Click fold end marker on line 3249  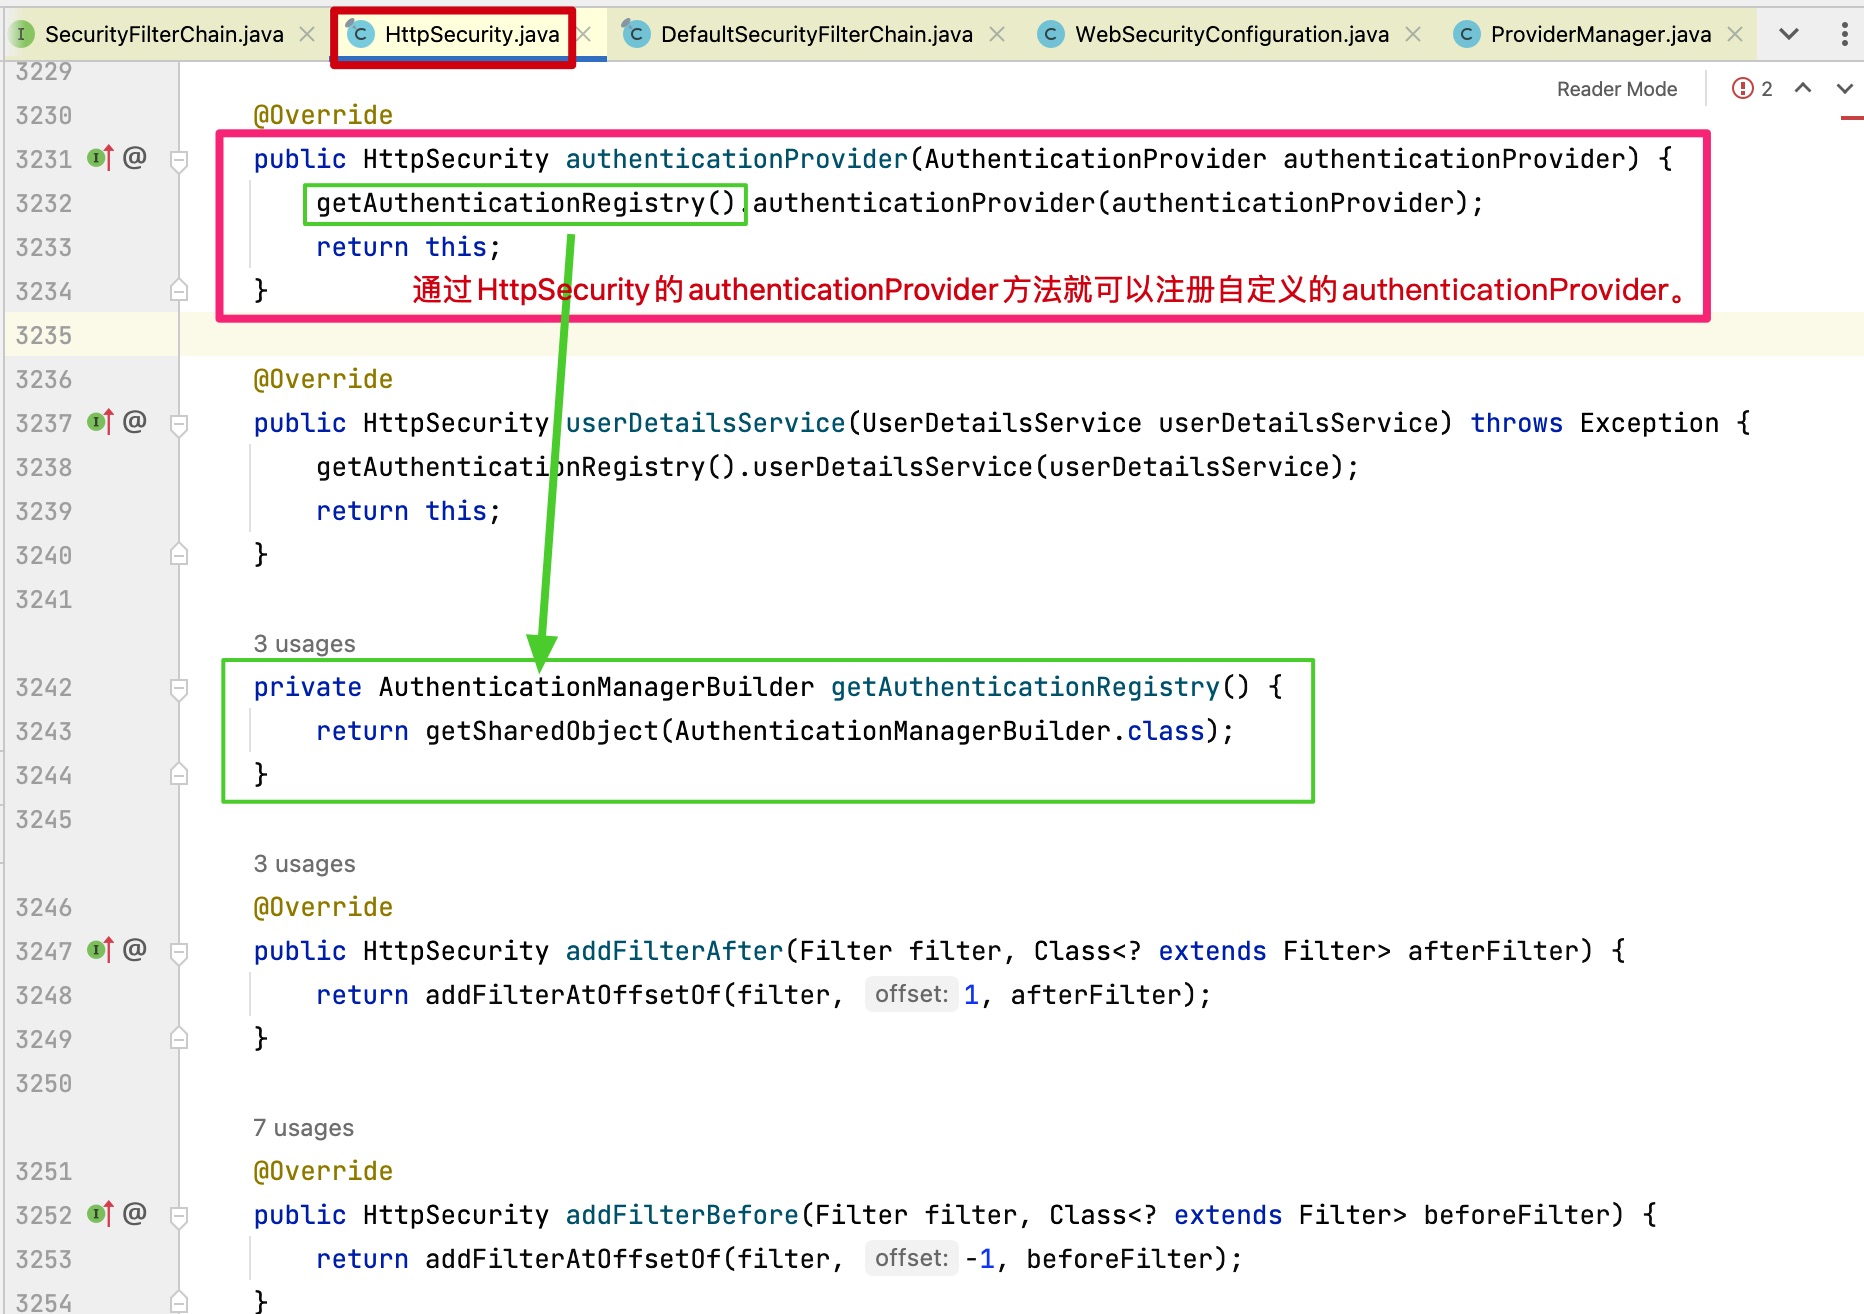pos(179,1038)
